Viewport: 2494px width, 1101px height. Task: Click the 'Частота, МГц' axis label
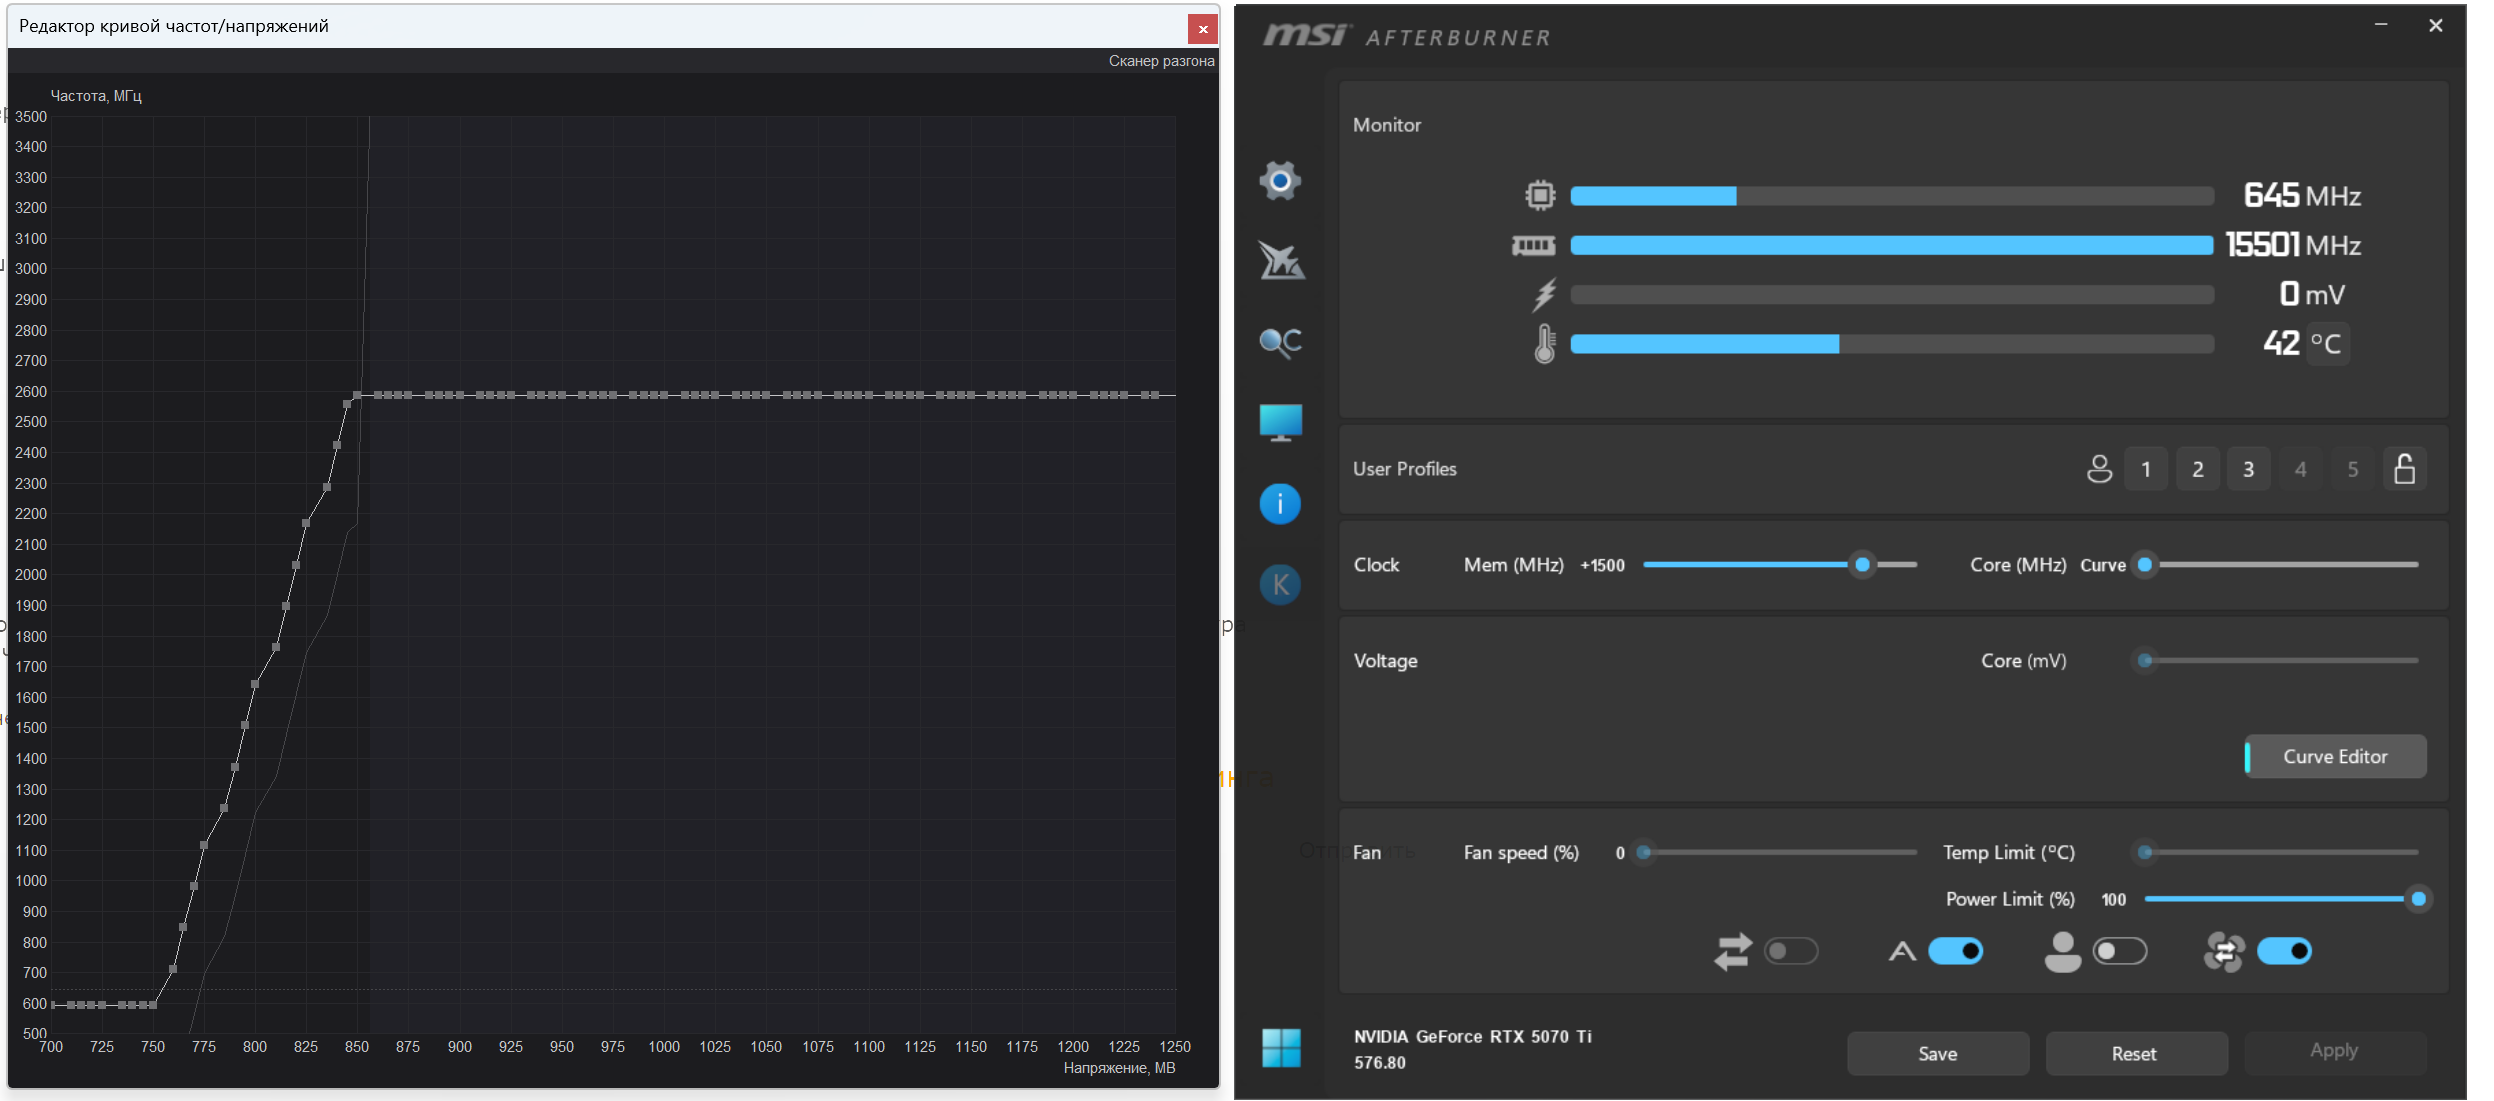(96, 96)
